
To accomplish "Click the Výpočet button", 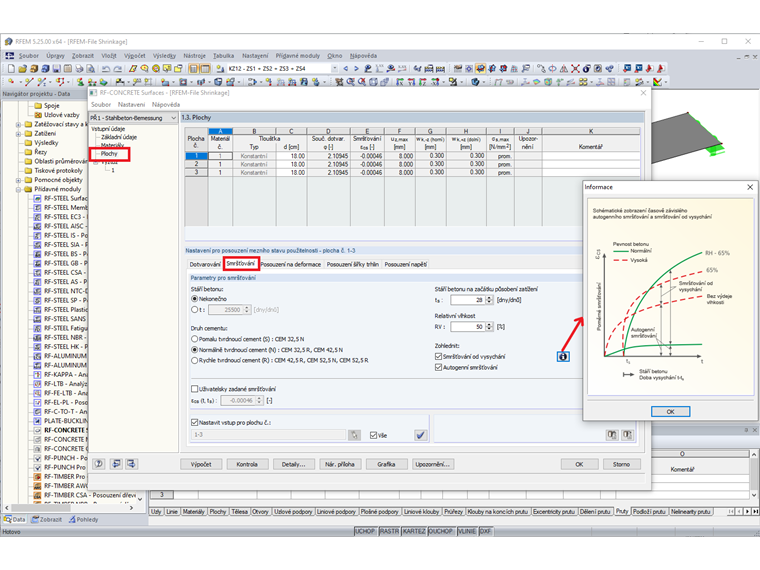I will pyautogui.click(x=201, y=464).
